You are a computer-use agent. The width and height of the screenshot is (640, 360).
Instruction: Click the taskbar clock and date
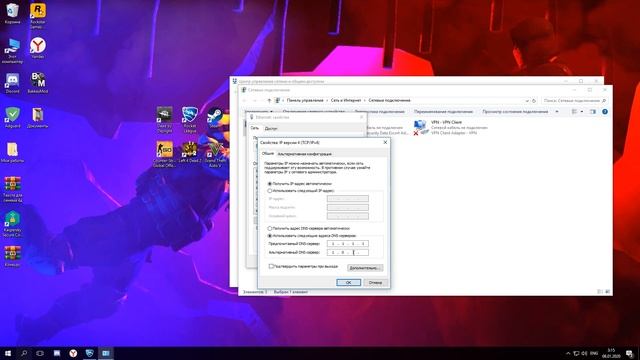click(611, 353)
